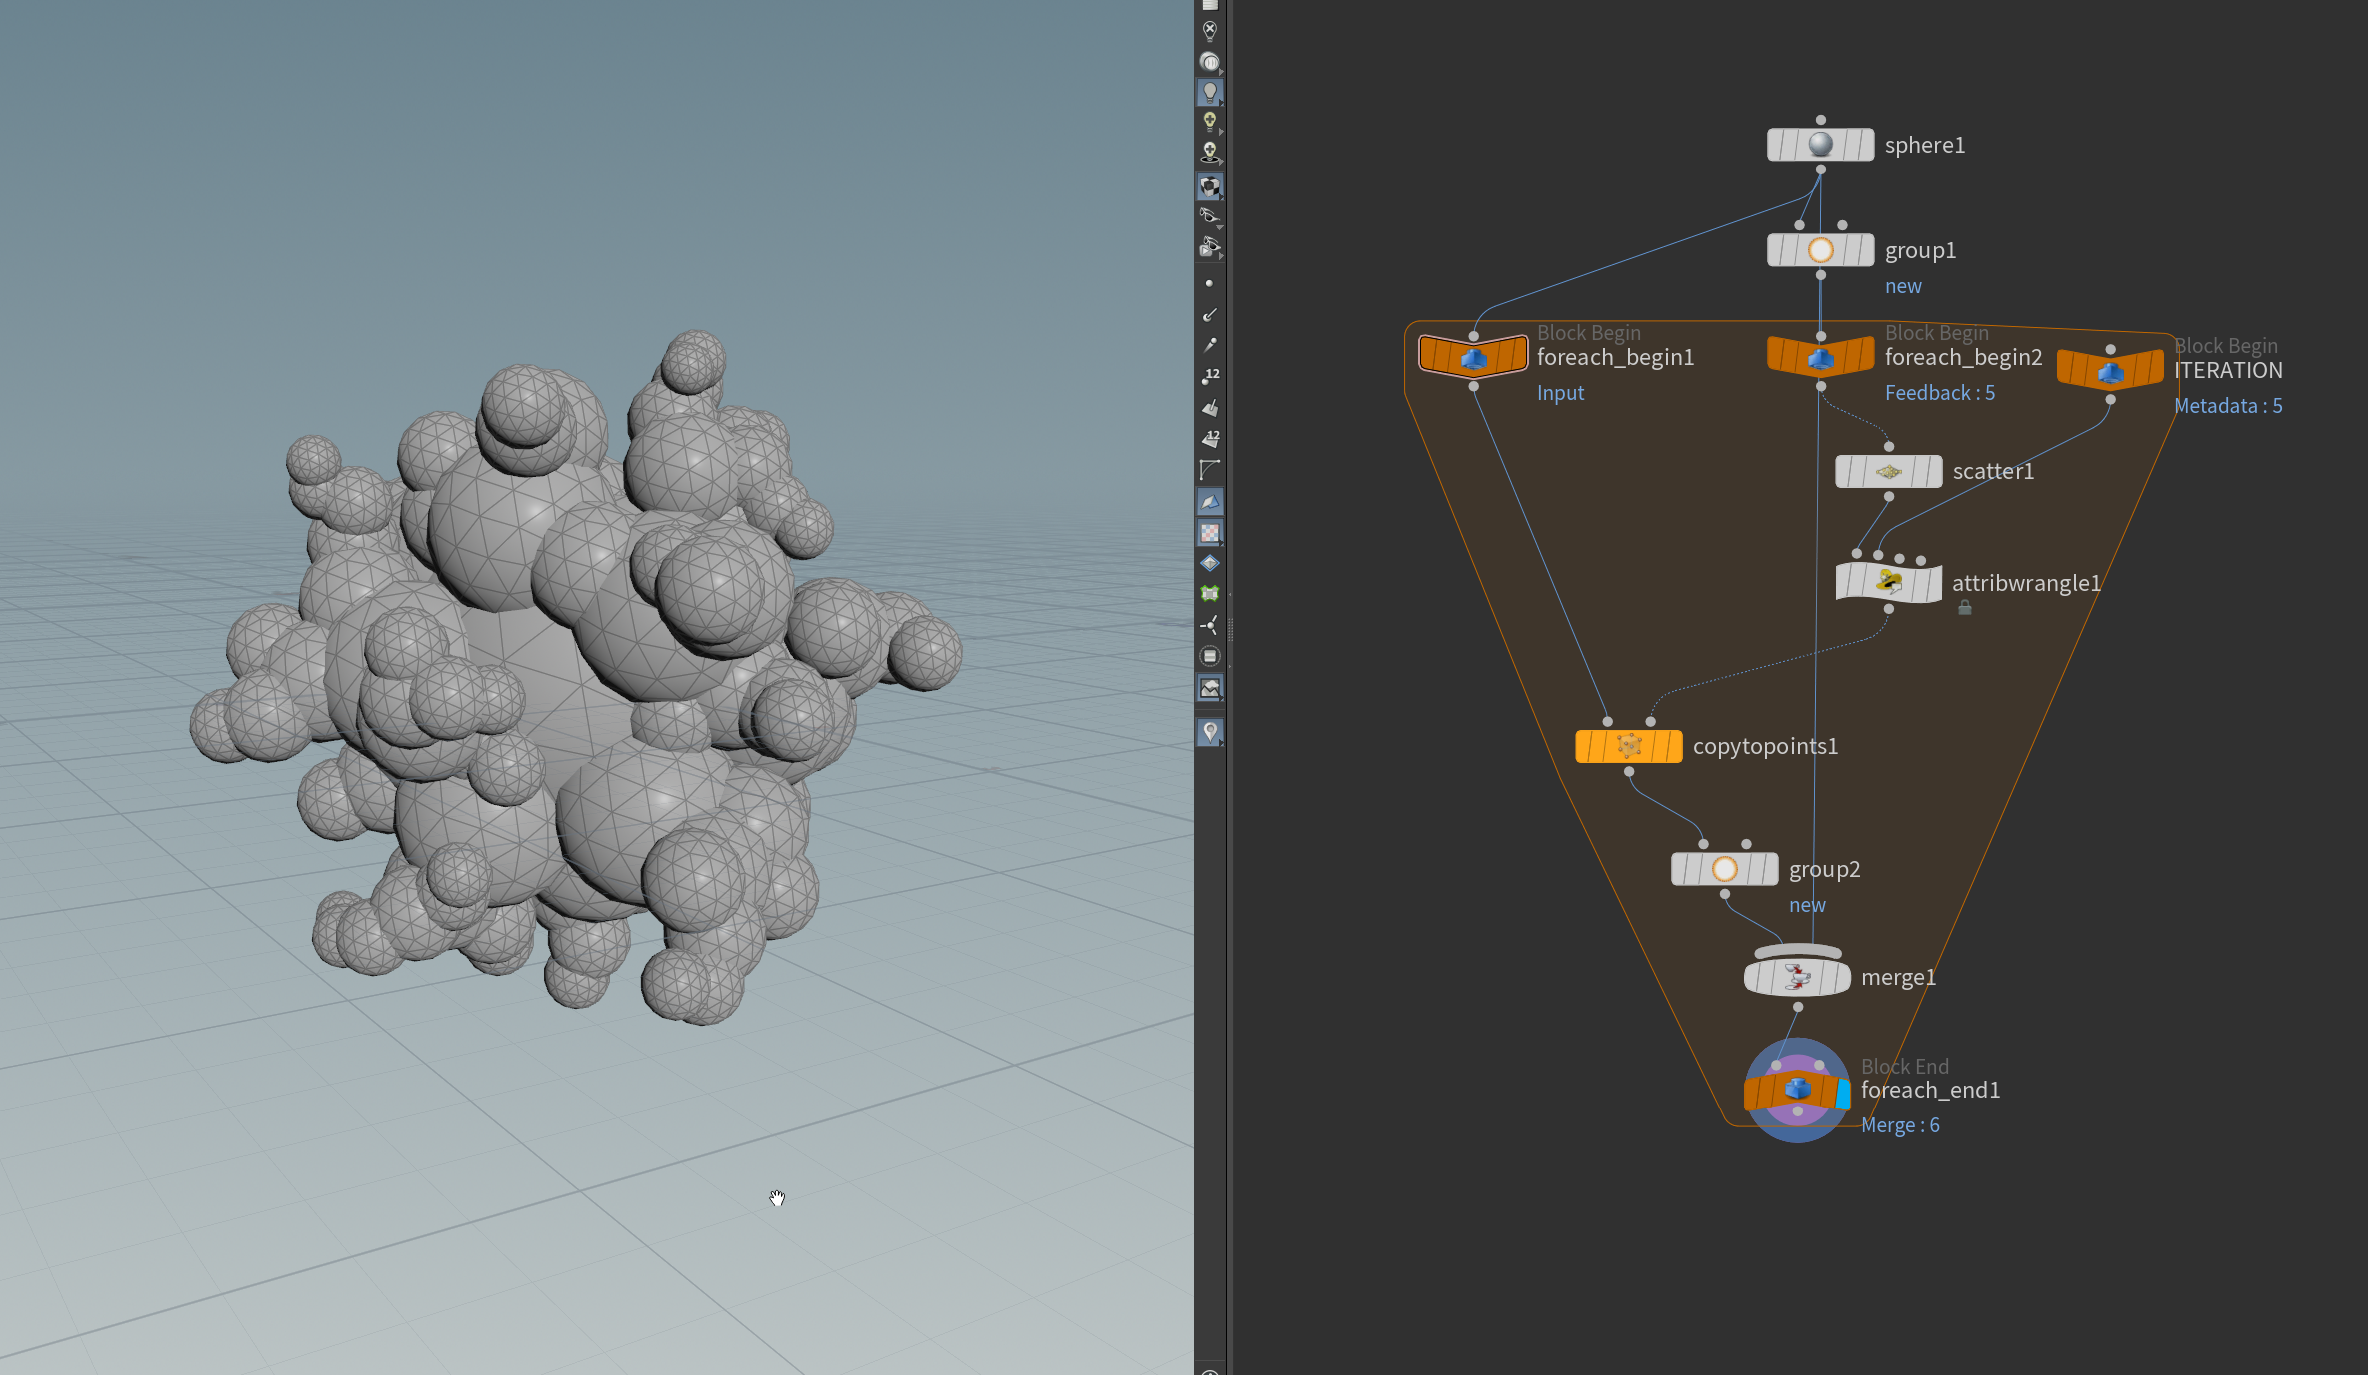Toggle the display flag on copytopoints1

pyautogui.click(x=1674, y=746)
